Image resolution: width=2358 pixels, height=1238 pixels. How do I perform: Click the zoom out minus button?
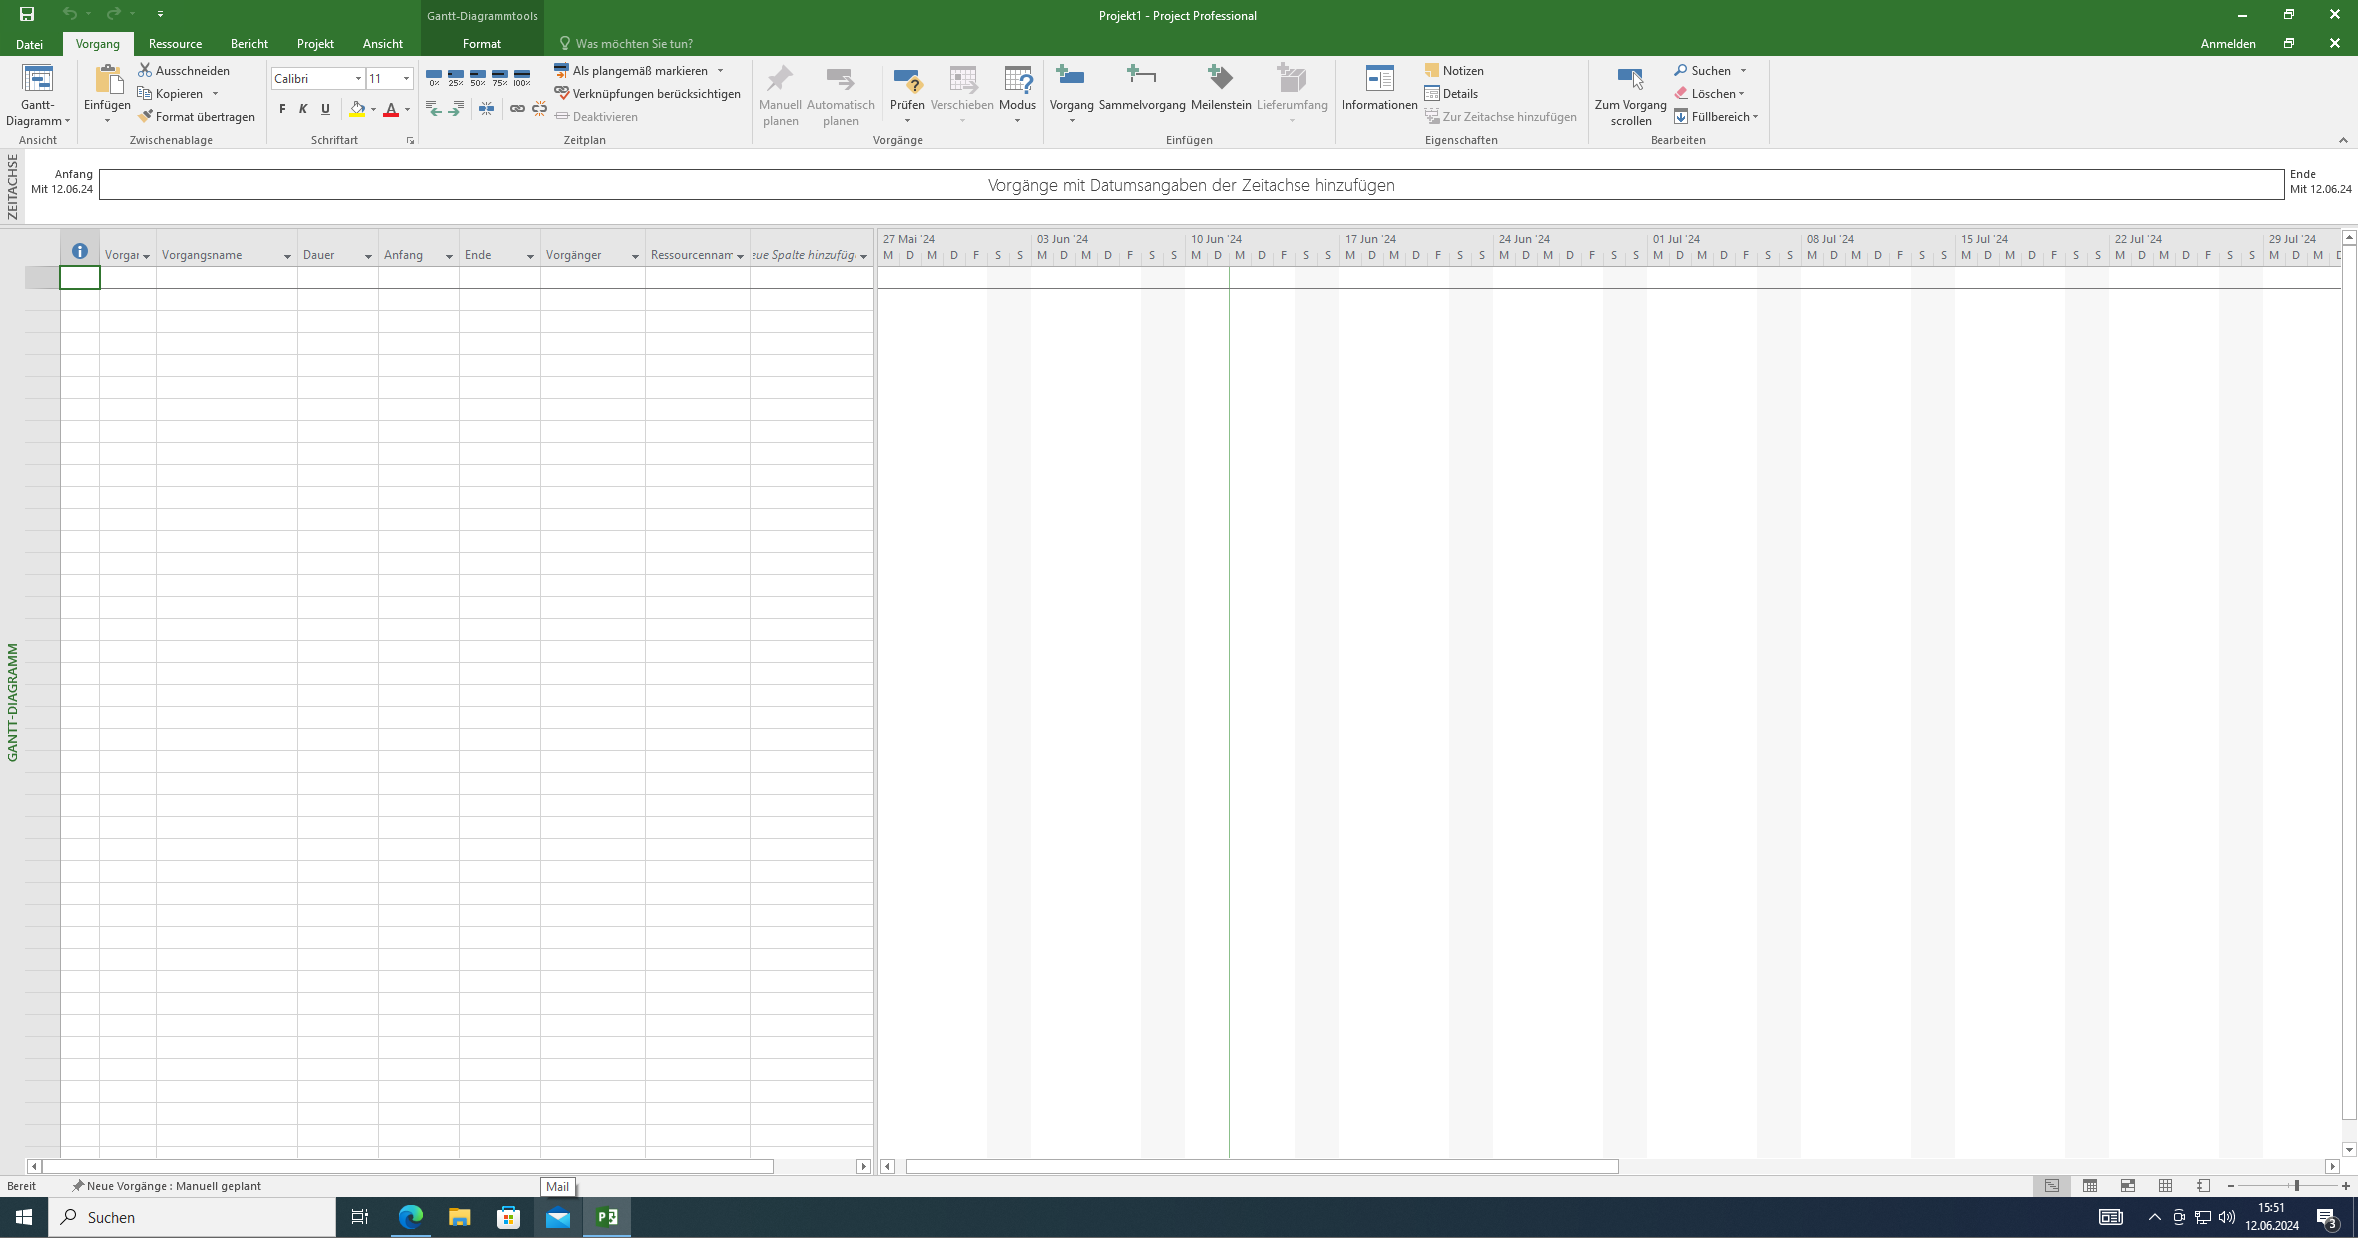coord(2231,1186)
